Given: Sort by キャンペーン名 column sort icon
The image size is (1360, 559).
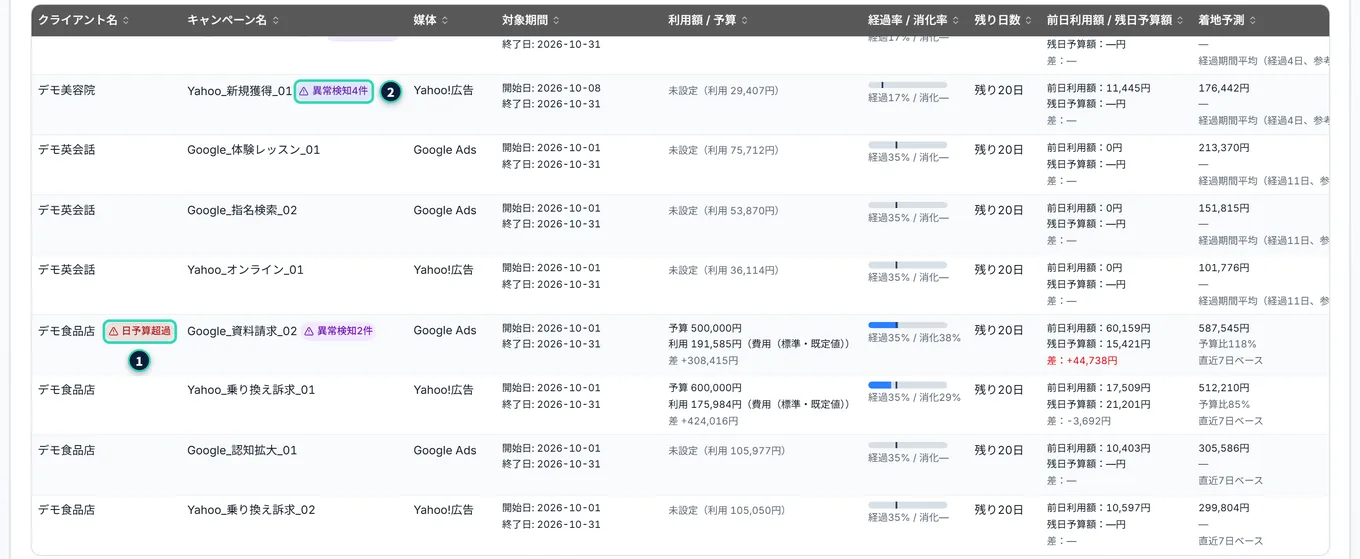Looking at the screenshot, I should tap(276, 20).
